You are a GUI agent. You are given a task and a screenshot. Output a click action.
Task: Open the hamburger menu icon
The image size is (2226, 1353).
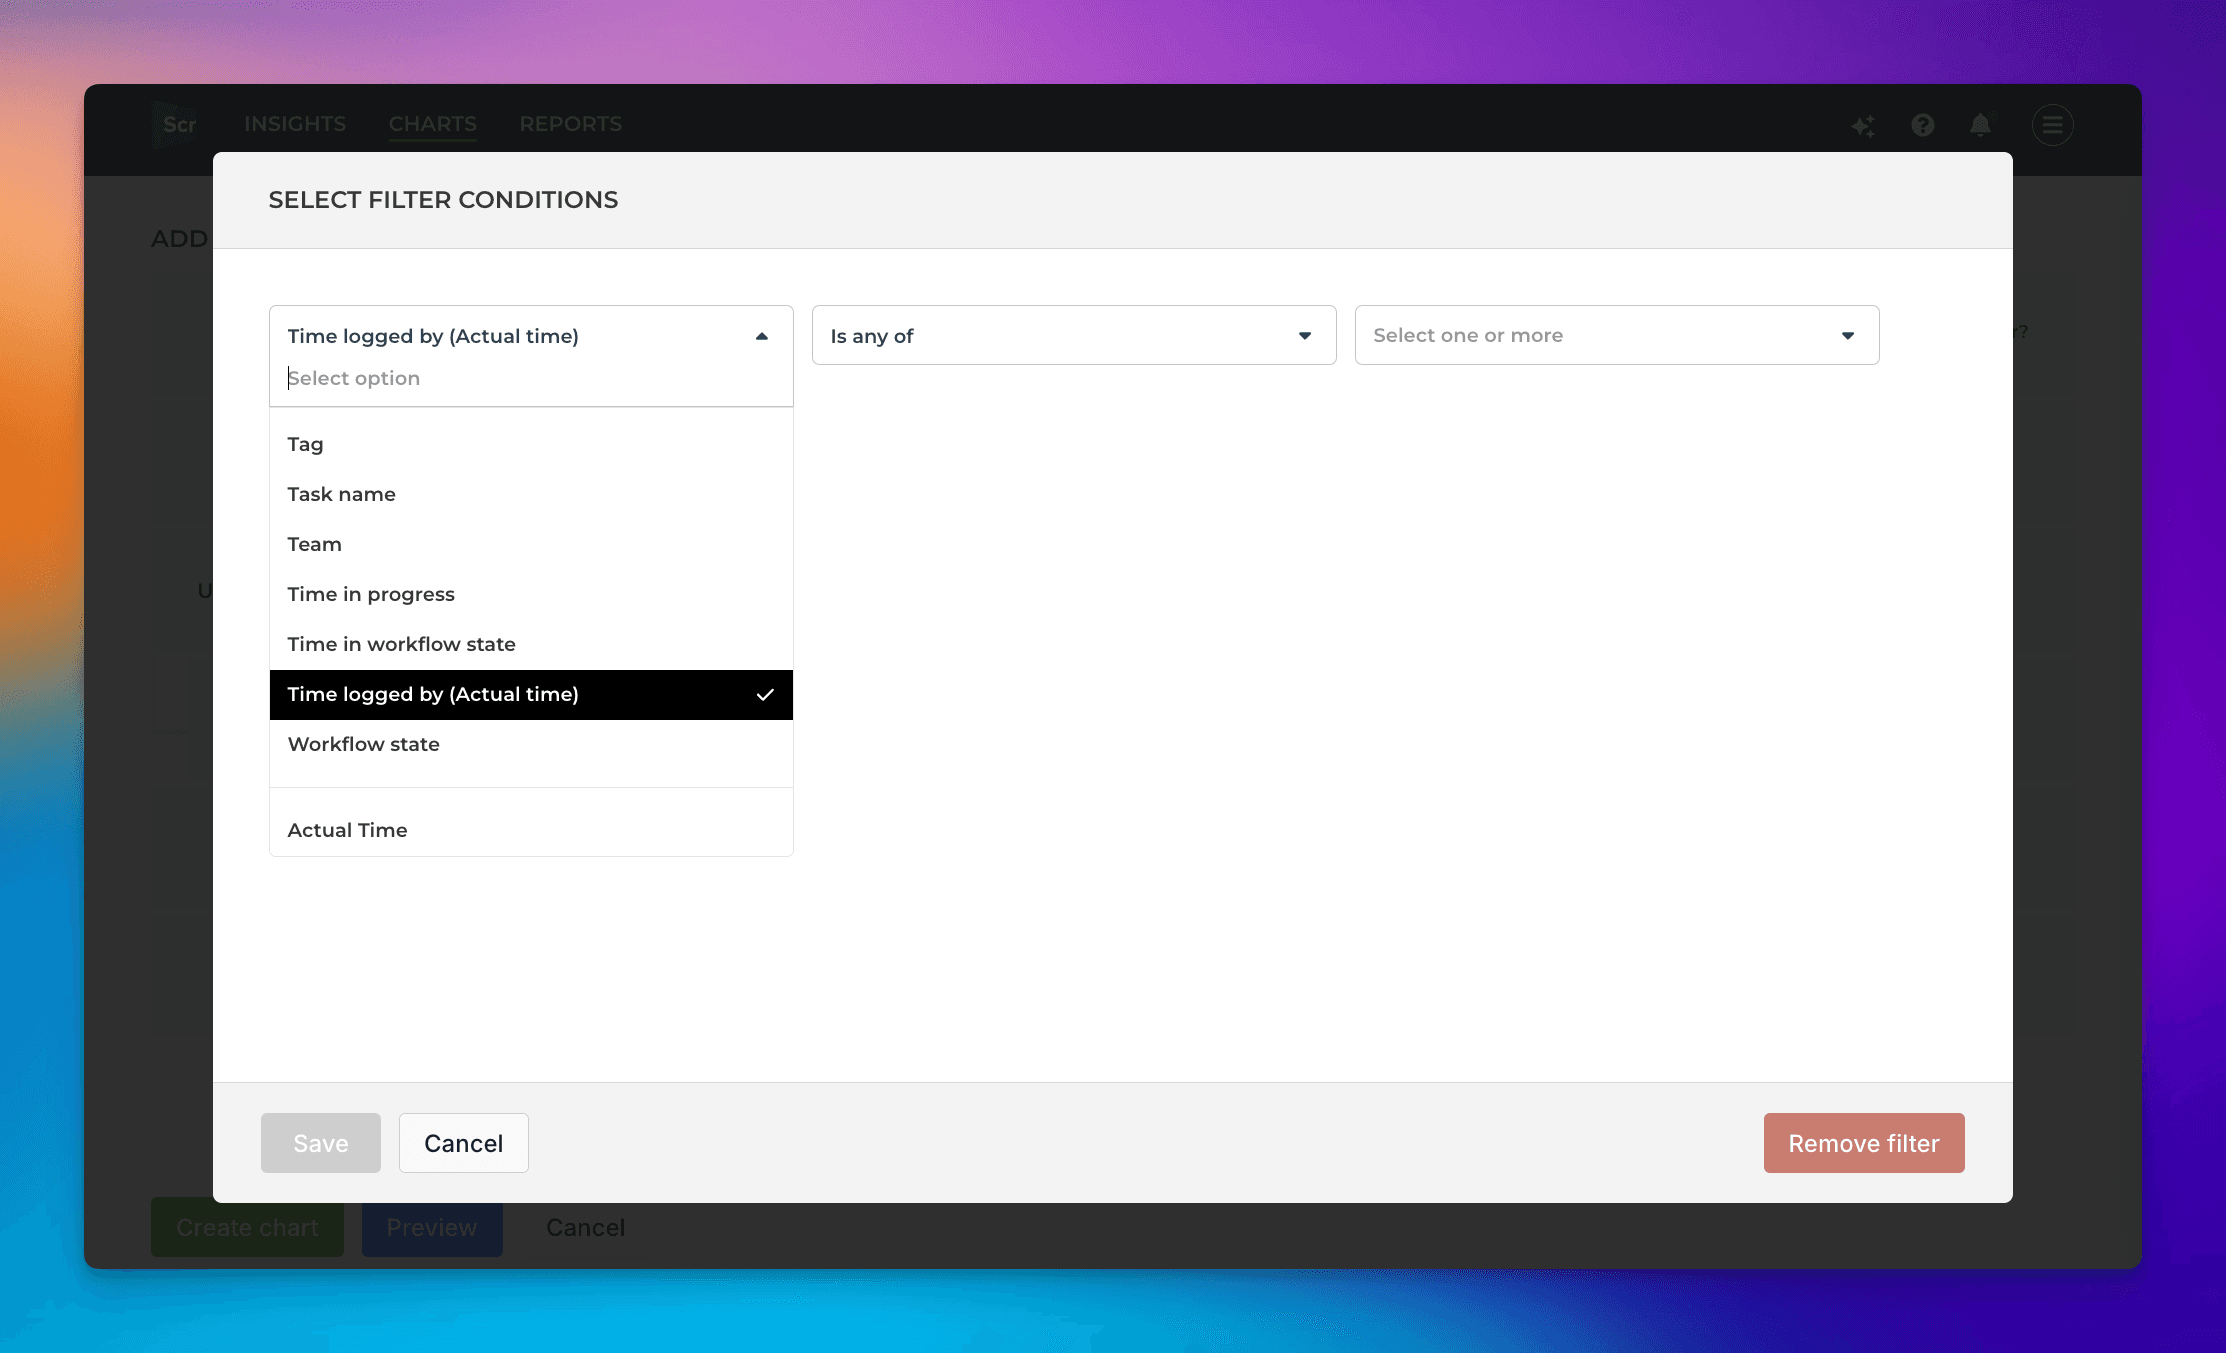pos(2052,125)
